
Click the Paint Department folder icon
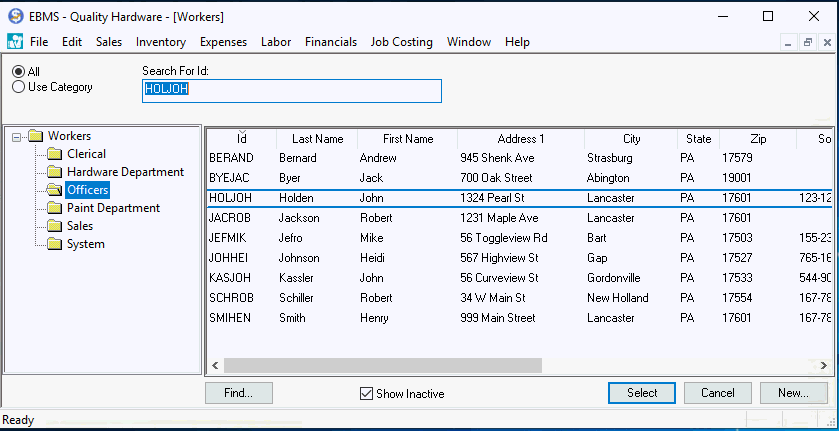[x=54, y=208]
